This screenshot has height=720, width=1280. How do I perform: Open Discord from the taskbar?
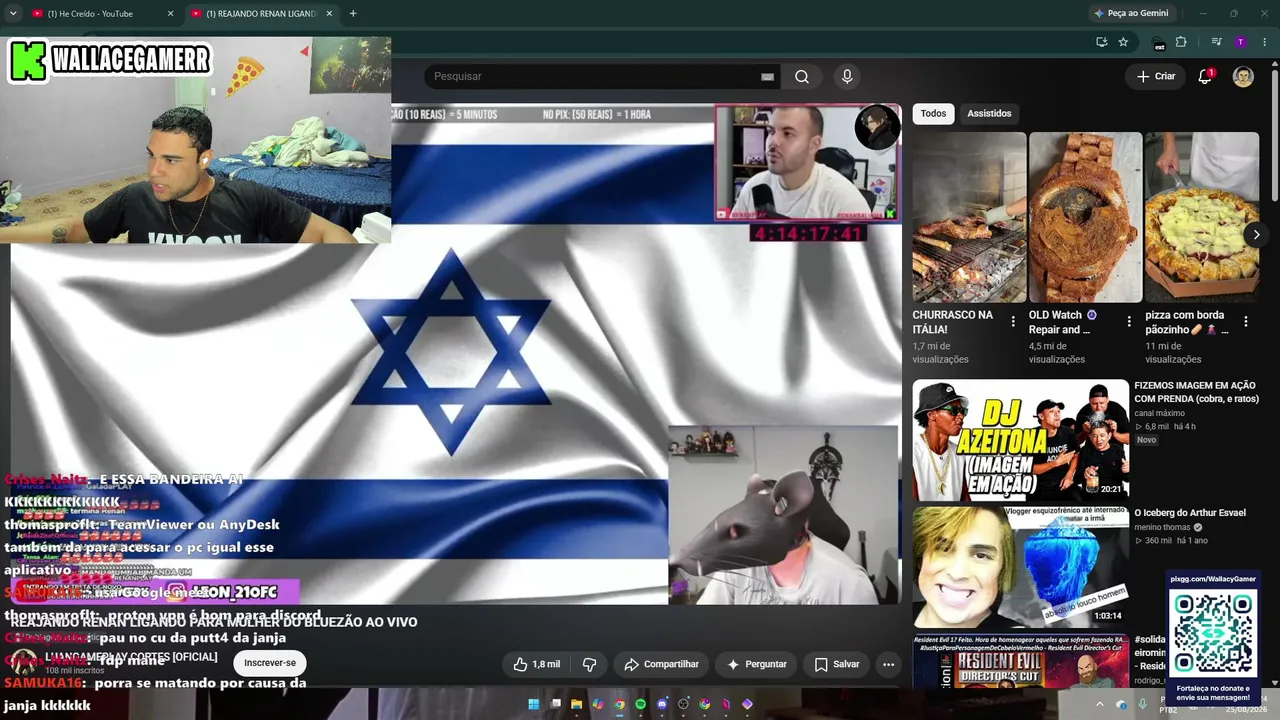click(x=662, y=704)
